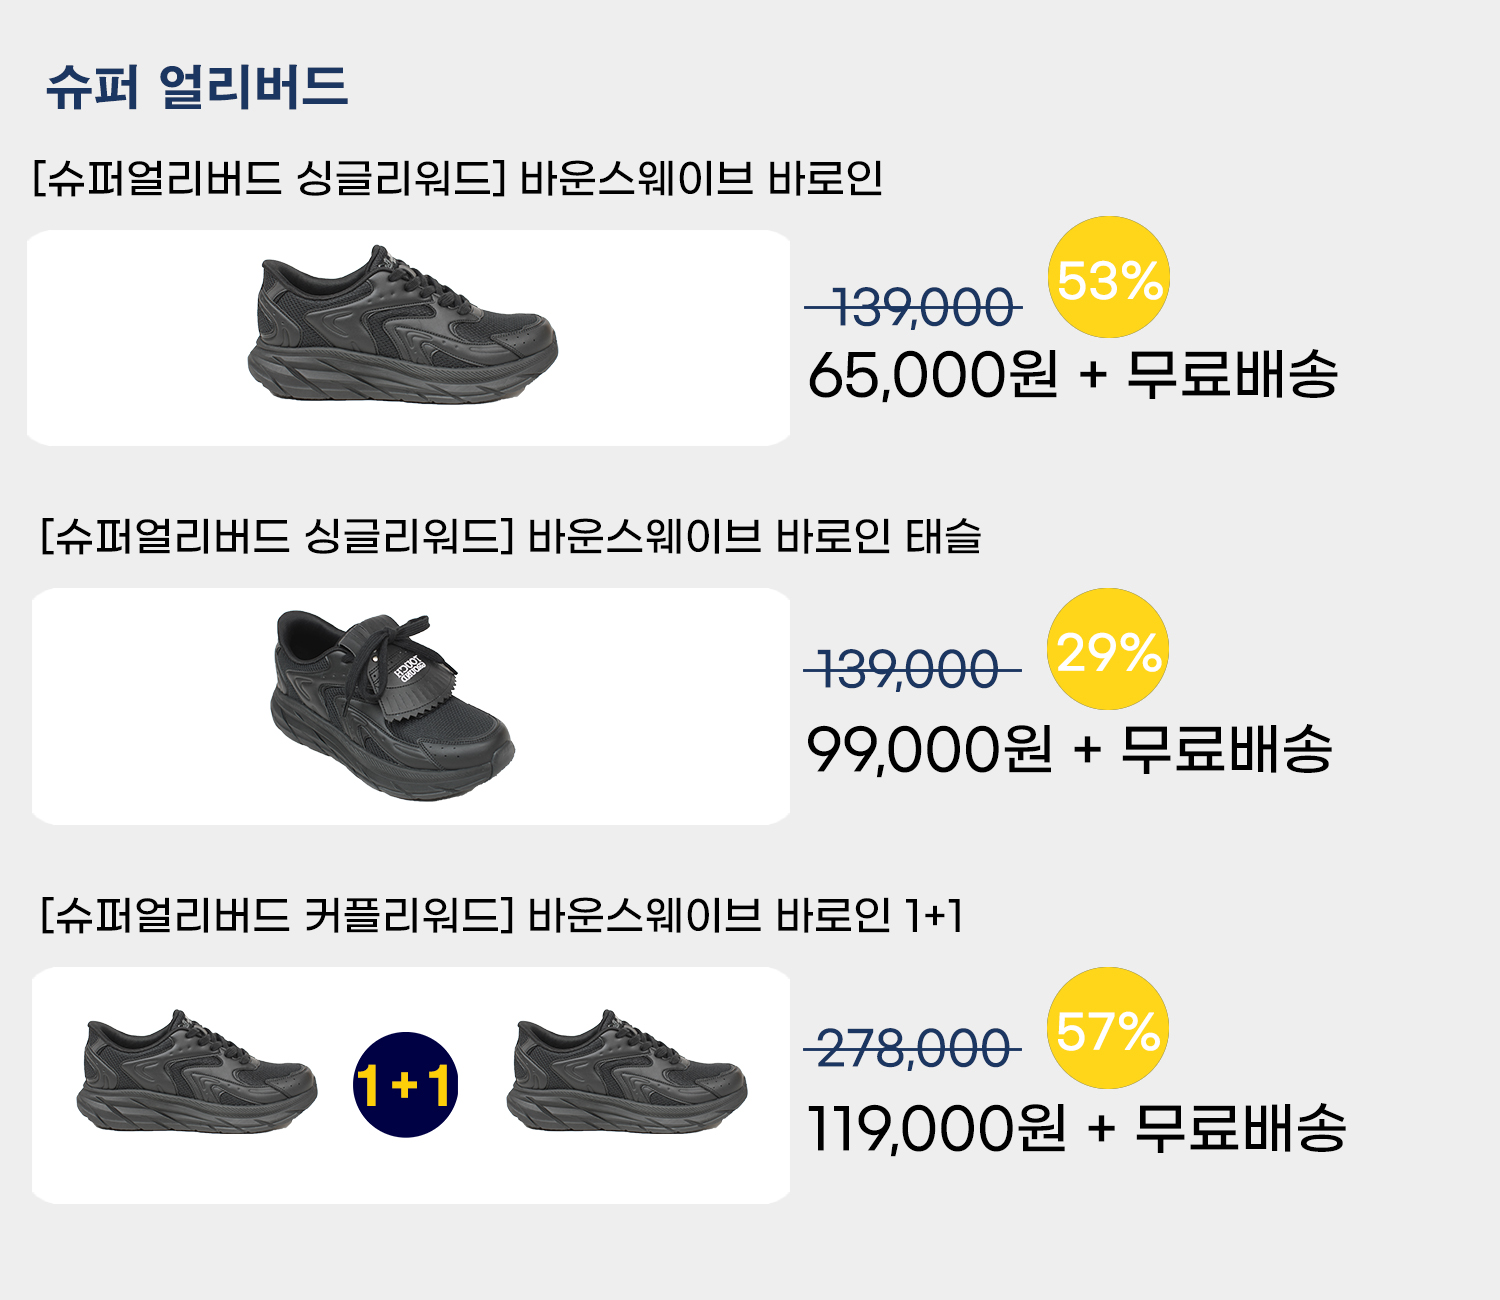Select the 99,000원 + 무료배송 price

(x=1069, y=749)
